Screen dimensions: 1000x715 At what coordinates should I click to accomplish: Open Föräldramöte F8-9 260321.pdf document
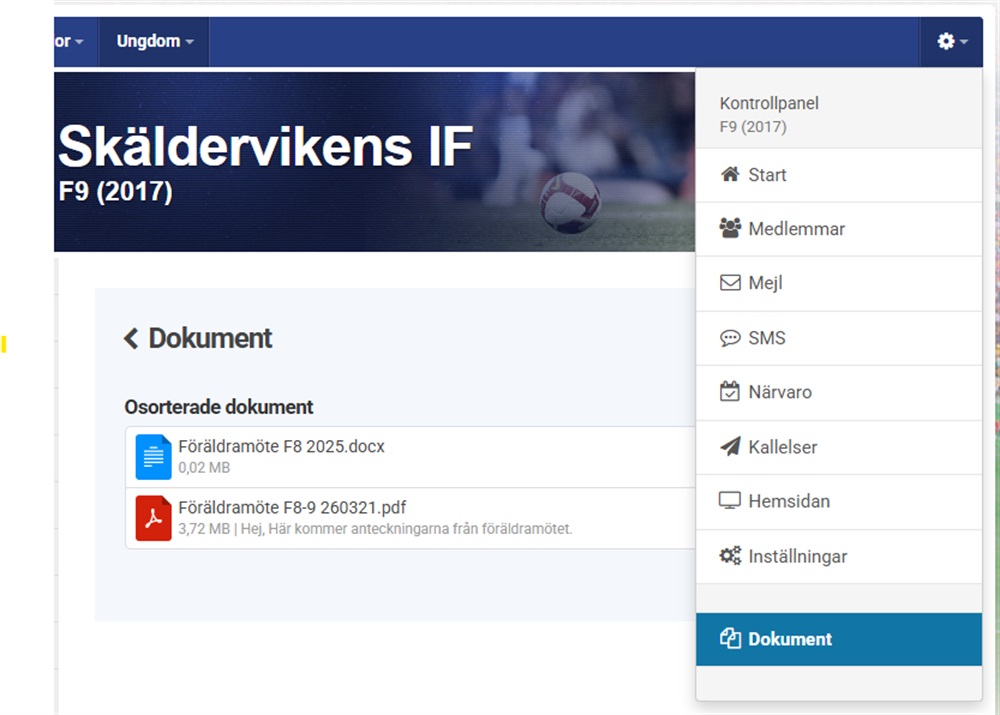(x=292, y=507)
